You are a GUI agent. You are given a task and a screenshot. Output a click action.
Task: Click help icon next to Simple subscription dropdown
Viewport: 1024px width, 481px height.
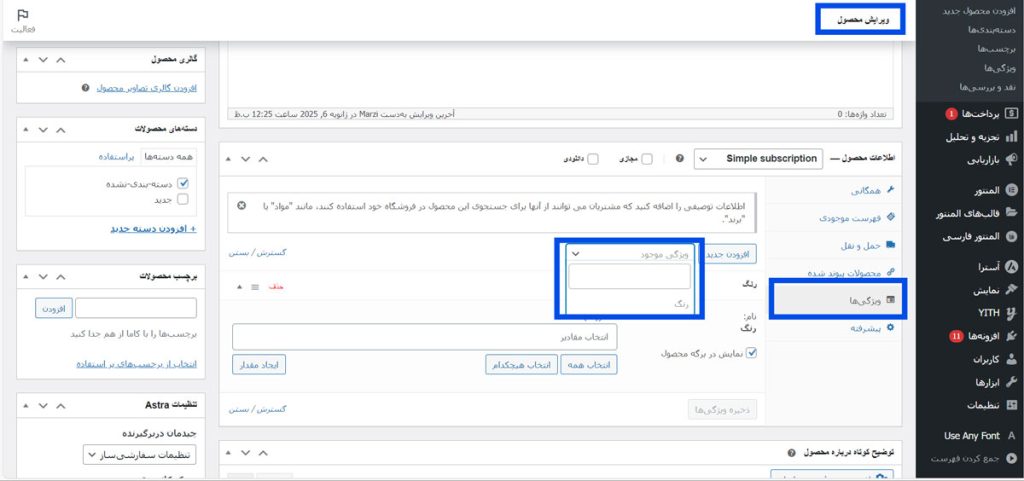[680, 159]
